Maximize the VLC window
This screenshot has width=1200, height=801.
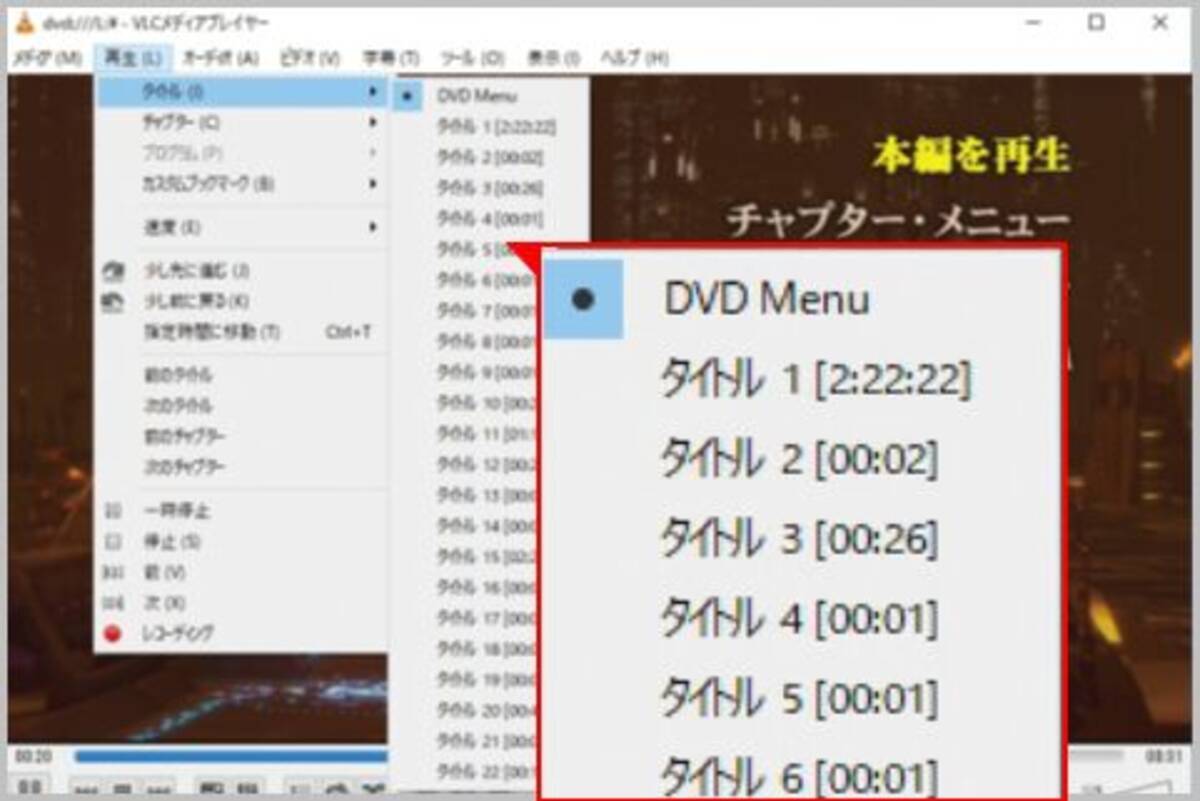(x=1097, y=22)
